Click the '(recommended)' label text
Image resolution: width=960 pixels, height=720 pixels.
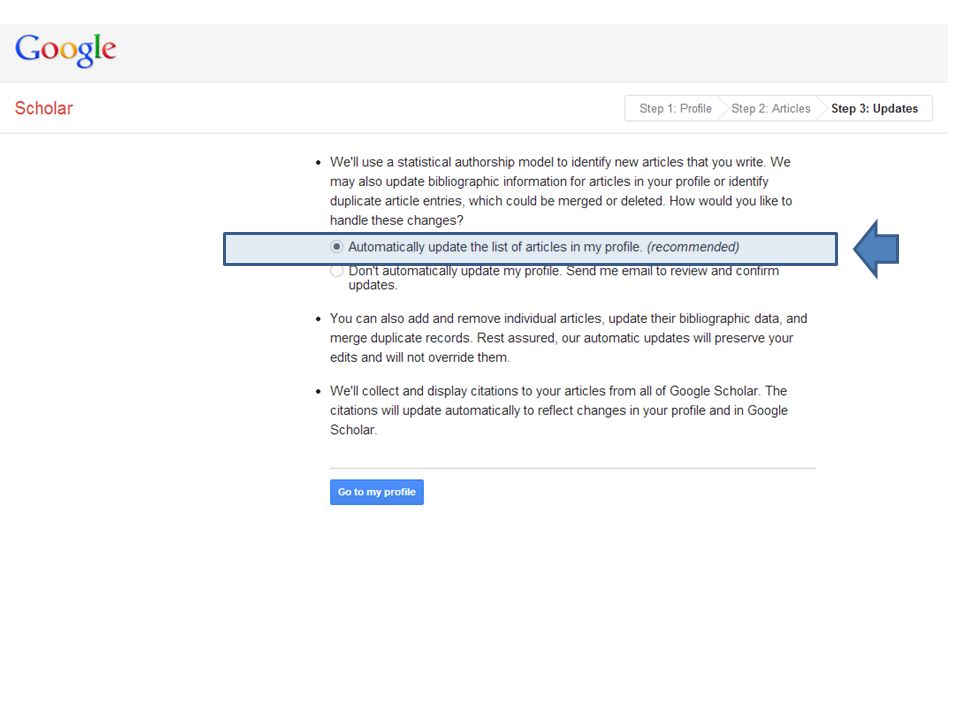(x=693, y=247)
